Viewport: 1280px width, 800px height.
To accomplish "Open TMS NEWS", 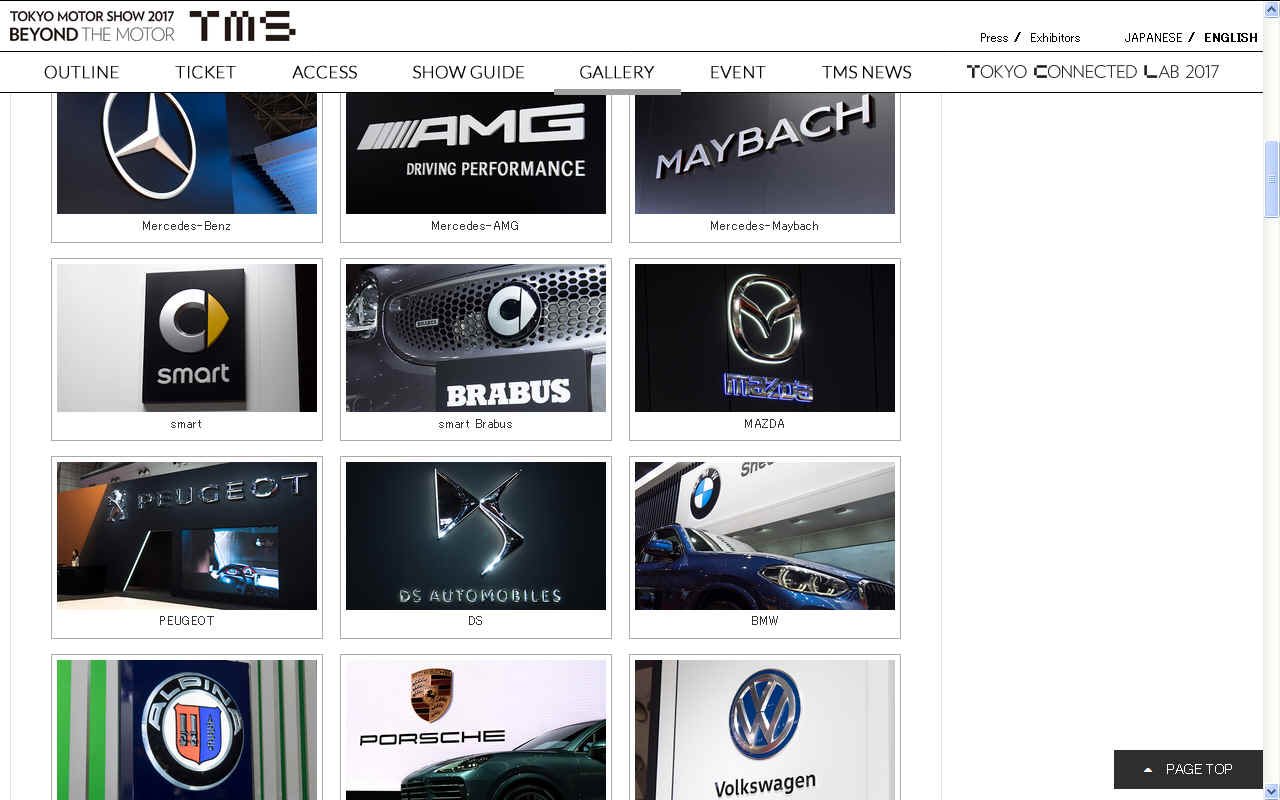I will coord(866,72).
